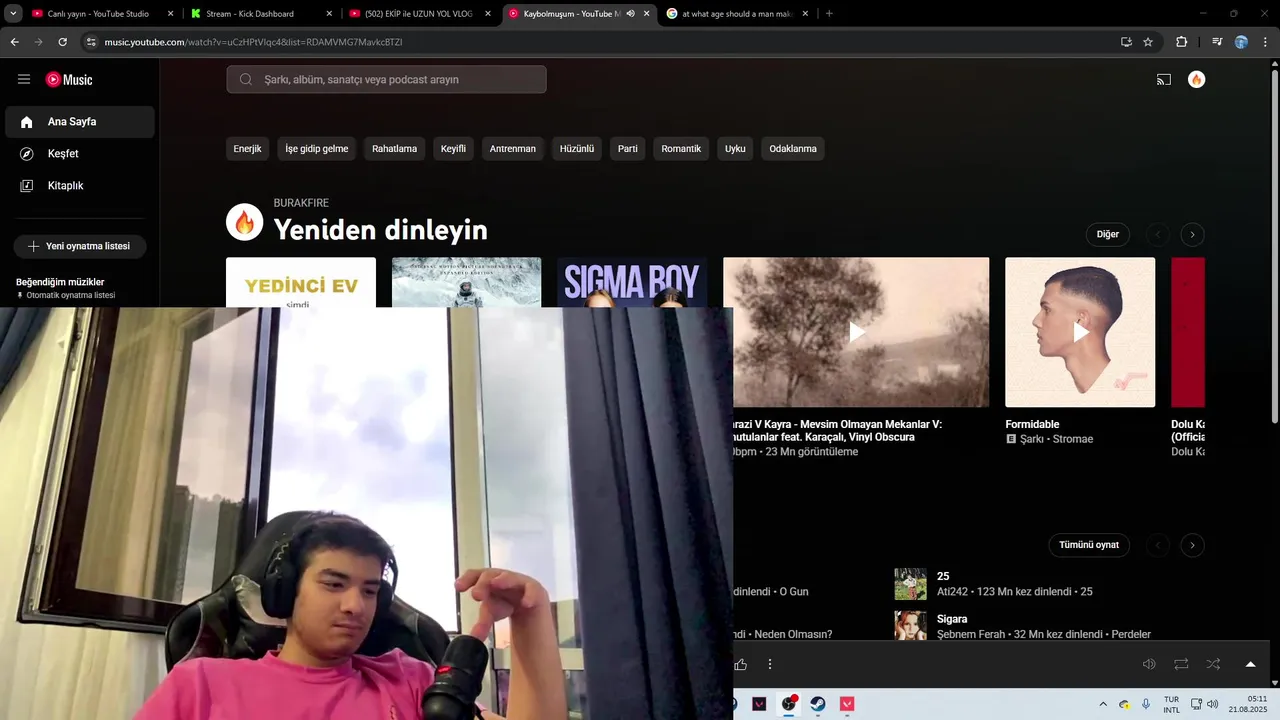This screenshot has width=1280, height=720.
Task: Select the Rahatlama mood chip
Action: tap(394, 149)
